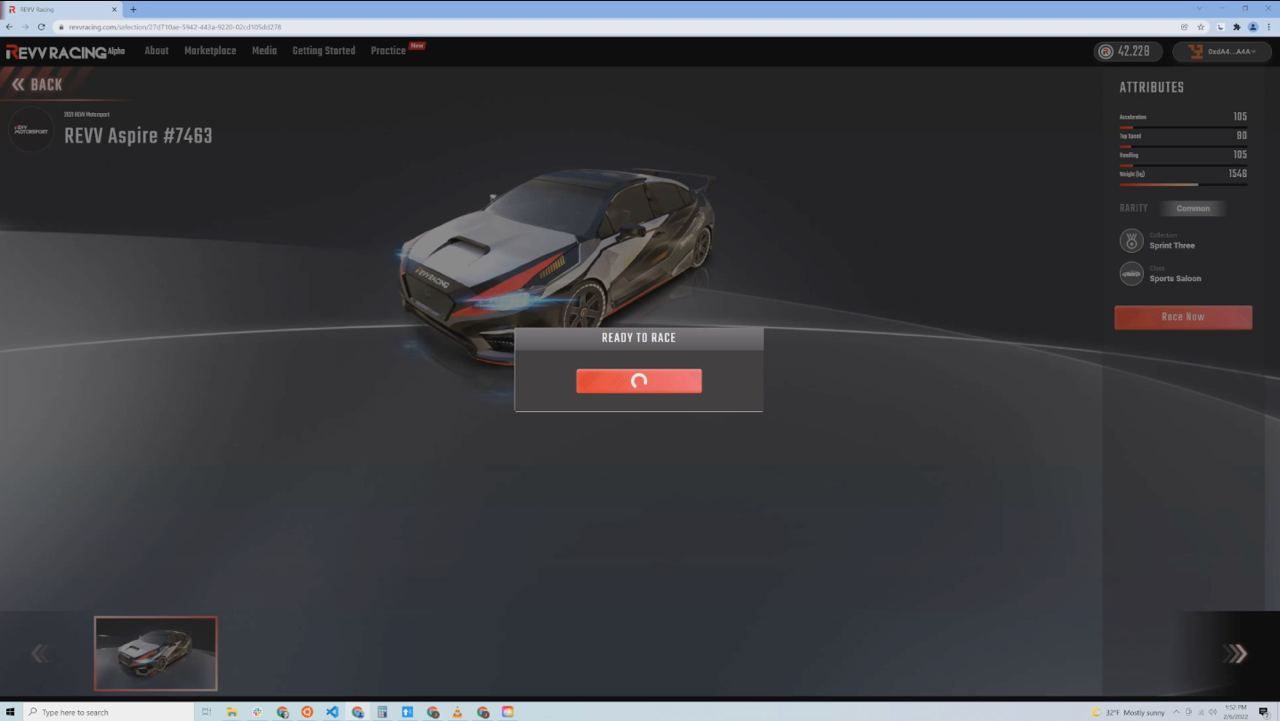Screen dimensions: 1280x721
Task: Click the REVV Motorsport brand logo circle
Action: [31, 130]
